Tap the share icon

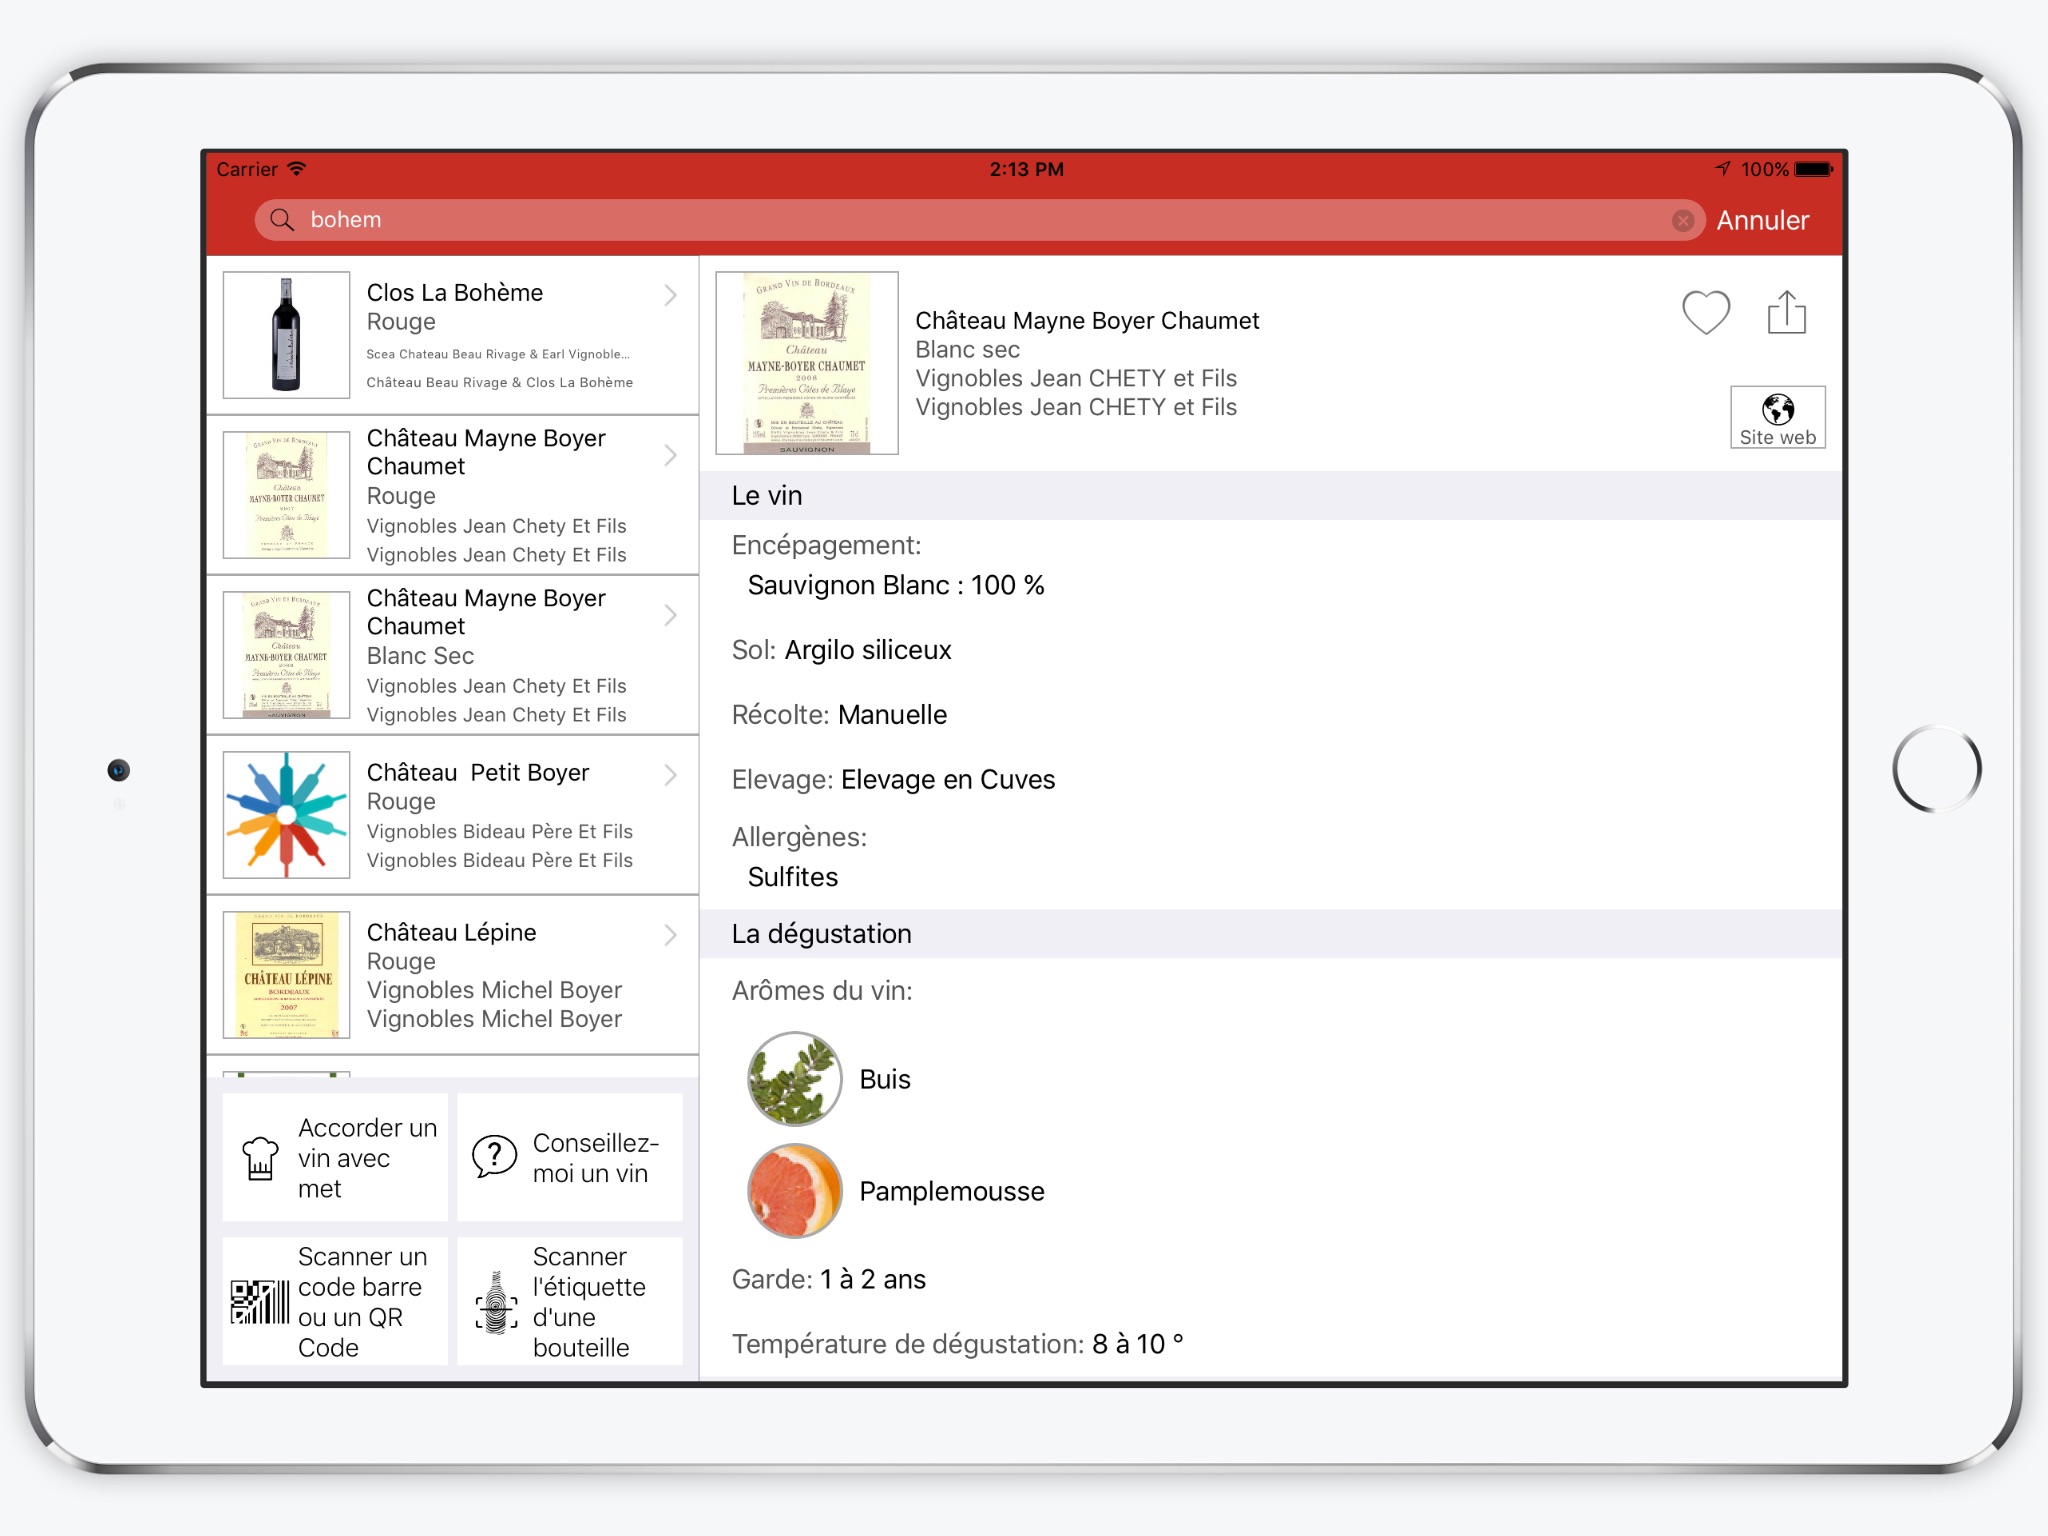(1786, 312)
